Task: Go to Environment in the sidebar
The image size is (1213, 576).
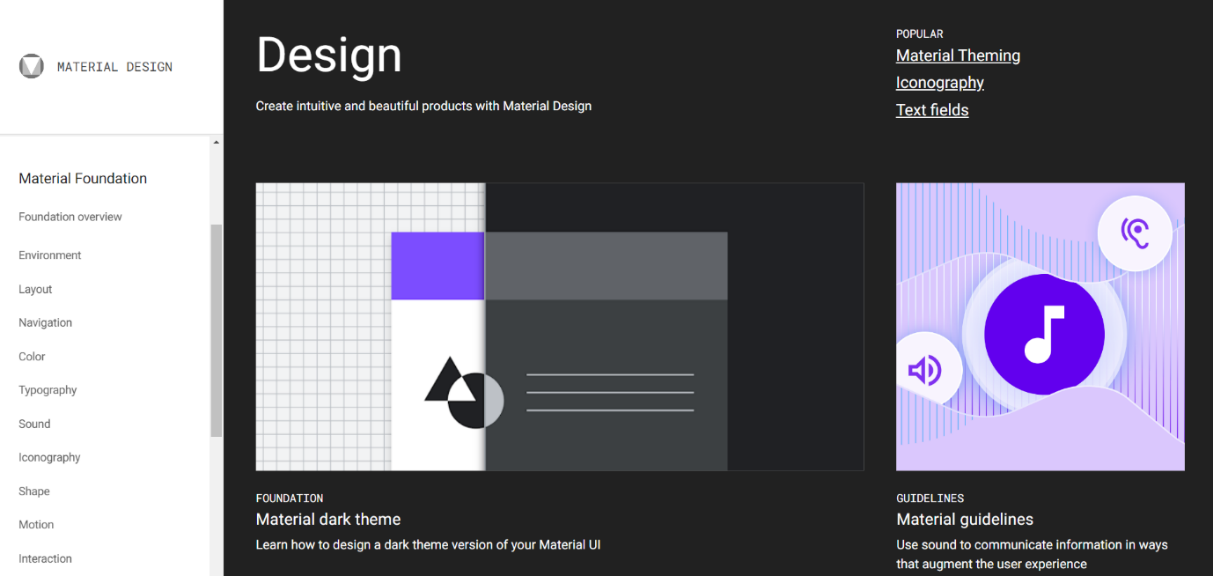Action: (50, 255)
